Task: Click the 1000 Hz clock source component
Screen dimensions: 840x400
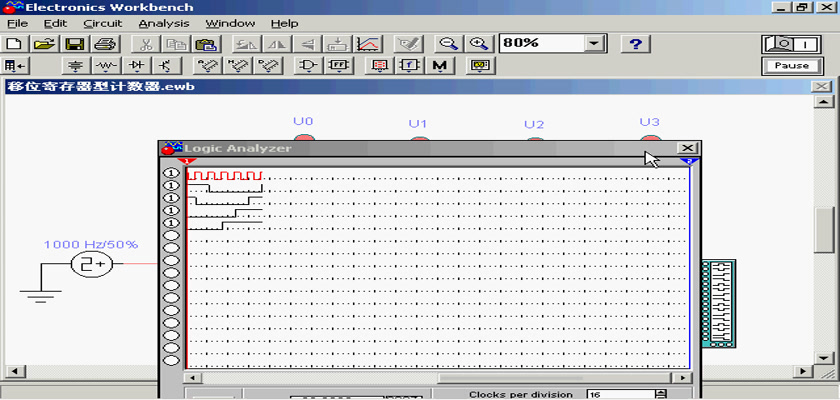Action: pyautogui.click(x=90, y=264)
